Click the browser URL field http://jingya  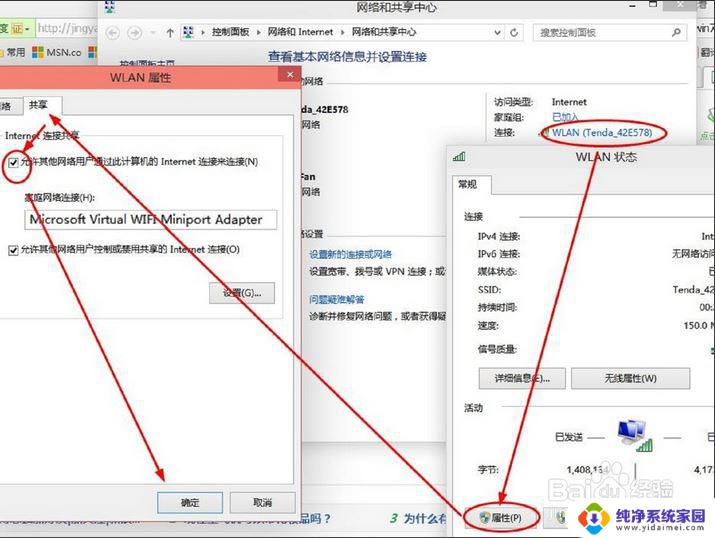[x=67, y=29]
